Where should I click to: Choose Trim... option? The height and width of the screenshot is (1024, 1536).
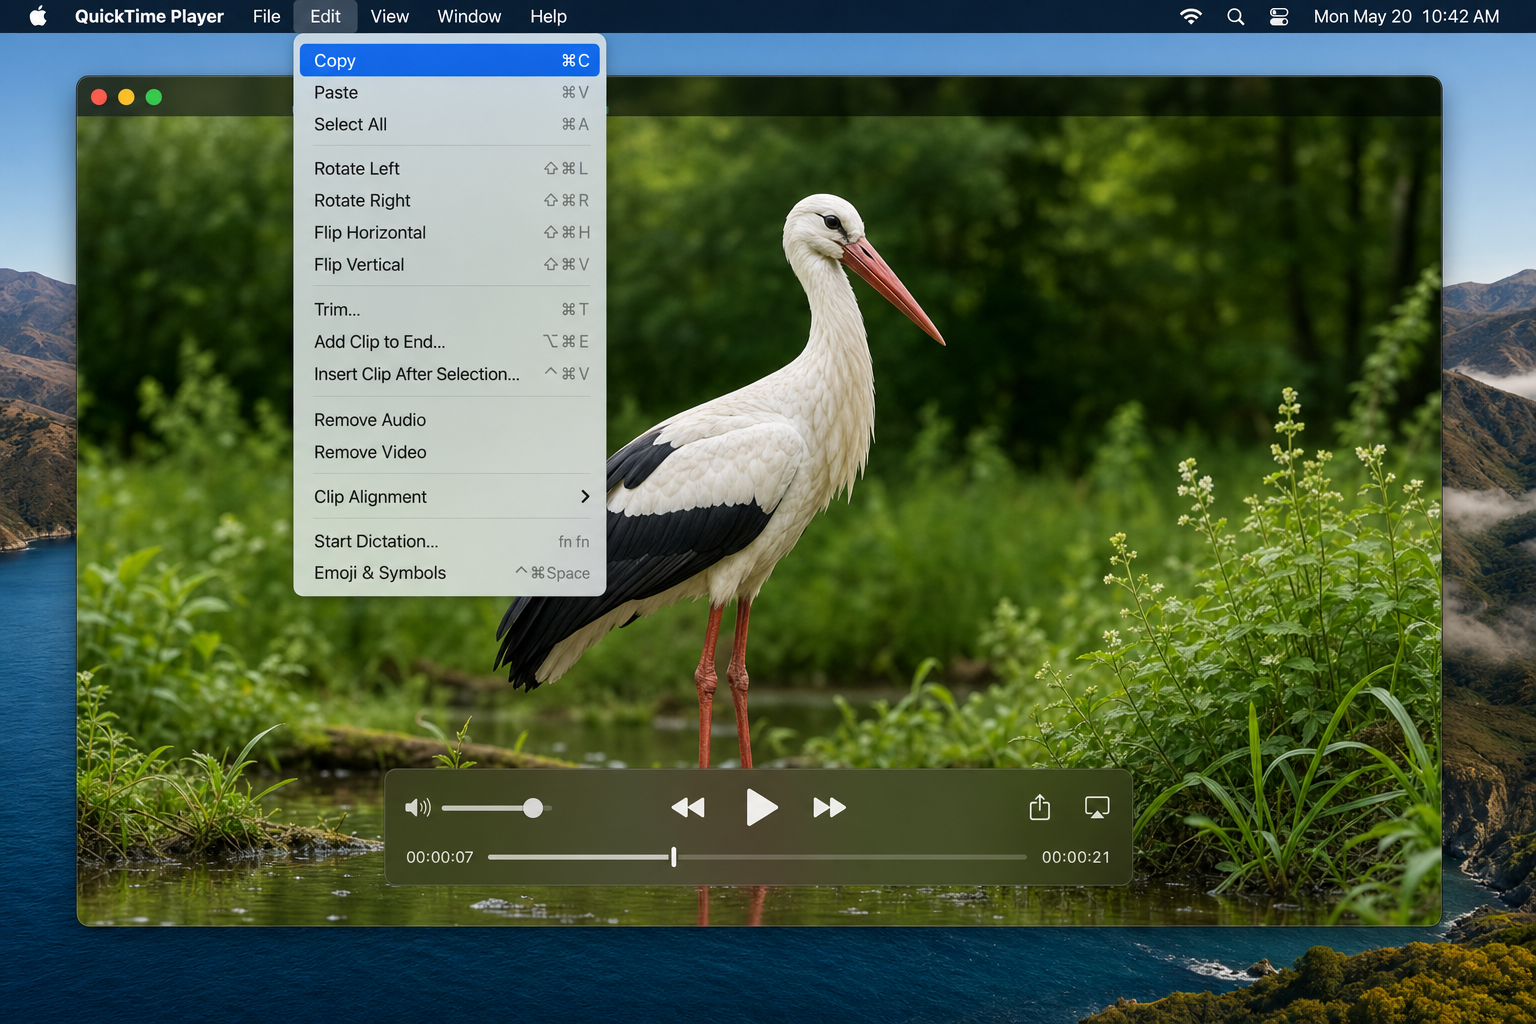click(450, 309)
